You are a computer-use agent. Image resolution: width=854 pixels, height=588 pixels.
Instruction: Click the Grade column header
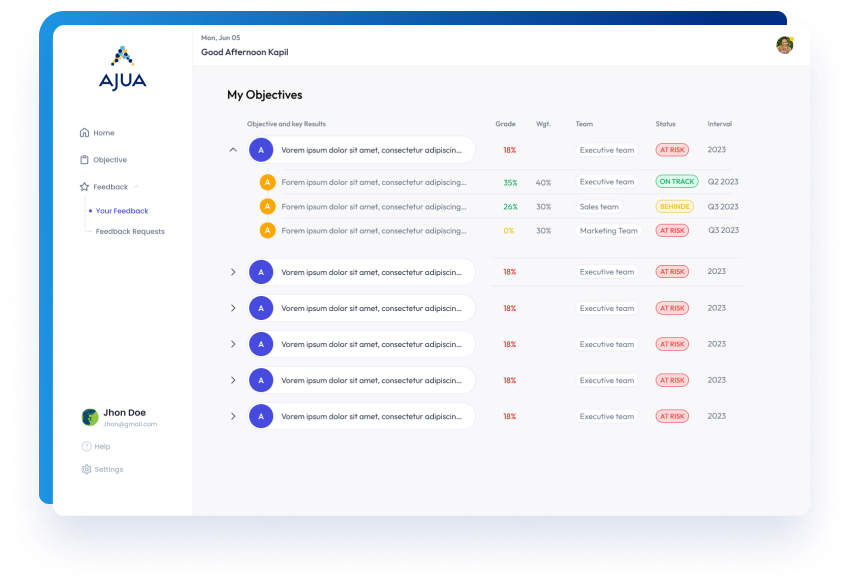pyautogui.click(x=505, y=124)
